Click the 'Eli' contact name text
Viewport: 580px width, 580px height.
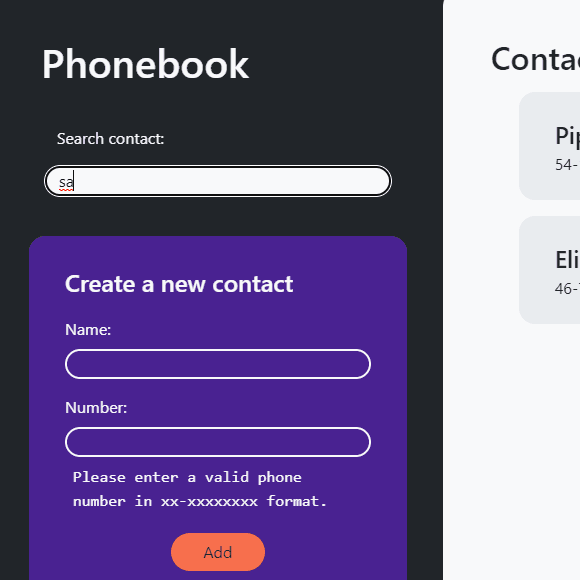click(x=567, y=260)
